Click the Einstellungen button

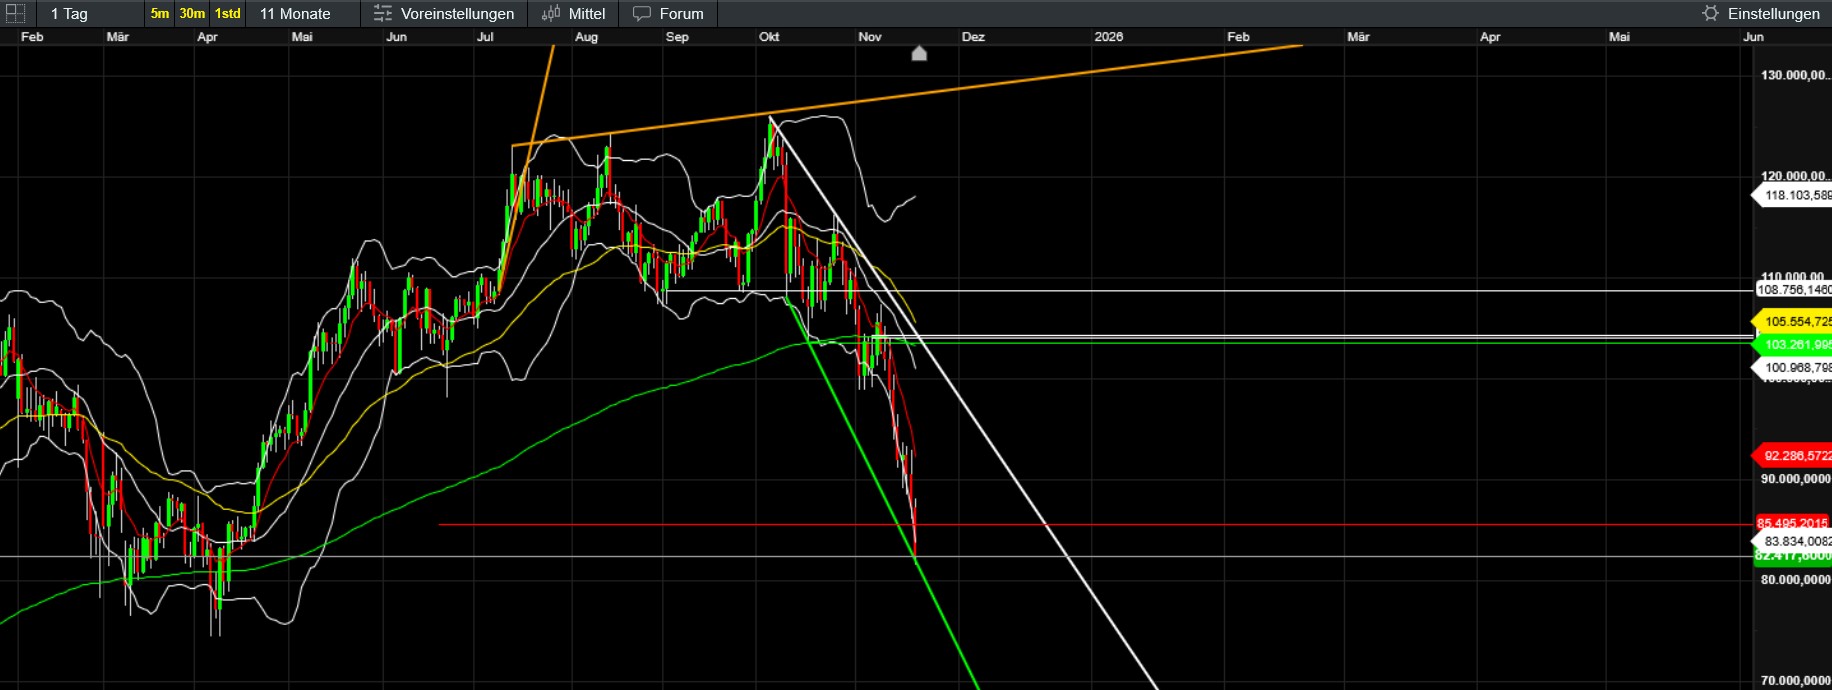click(x=1773, y=13)
